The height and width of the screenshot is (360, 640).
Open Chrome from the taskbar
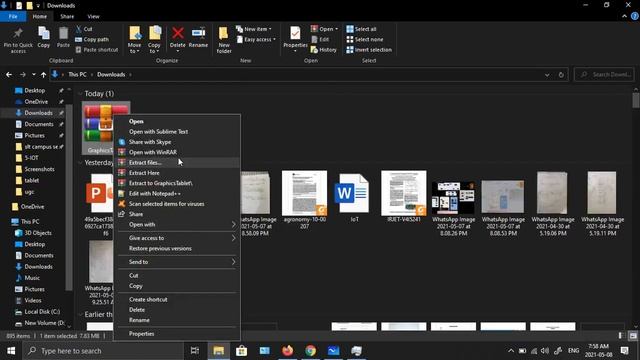coord(311,351)
